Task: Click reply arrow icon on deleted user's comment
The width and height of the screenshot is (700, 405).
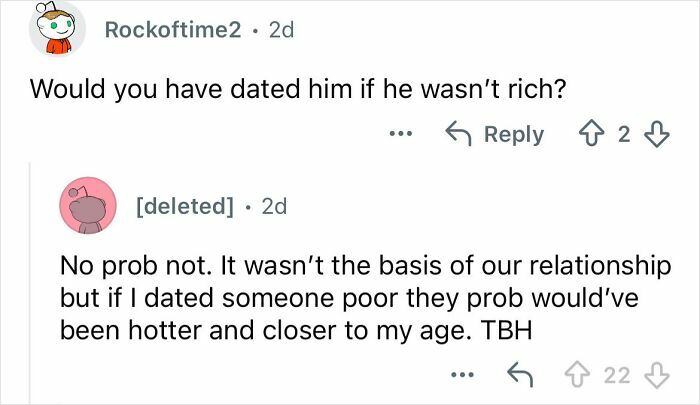Action: 517,375
